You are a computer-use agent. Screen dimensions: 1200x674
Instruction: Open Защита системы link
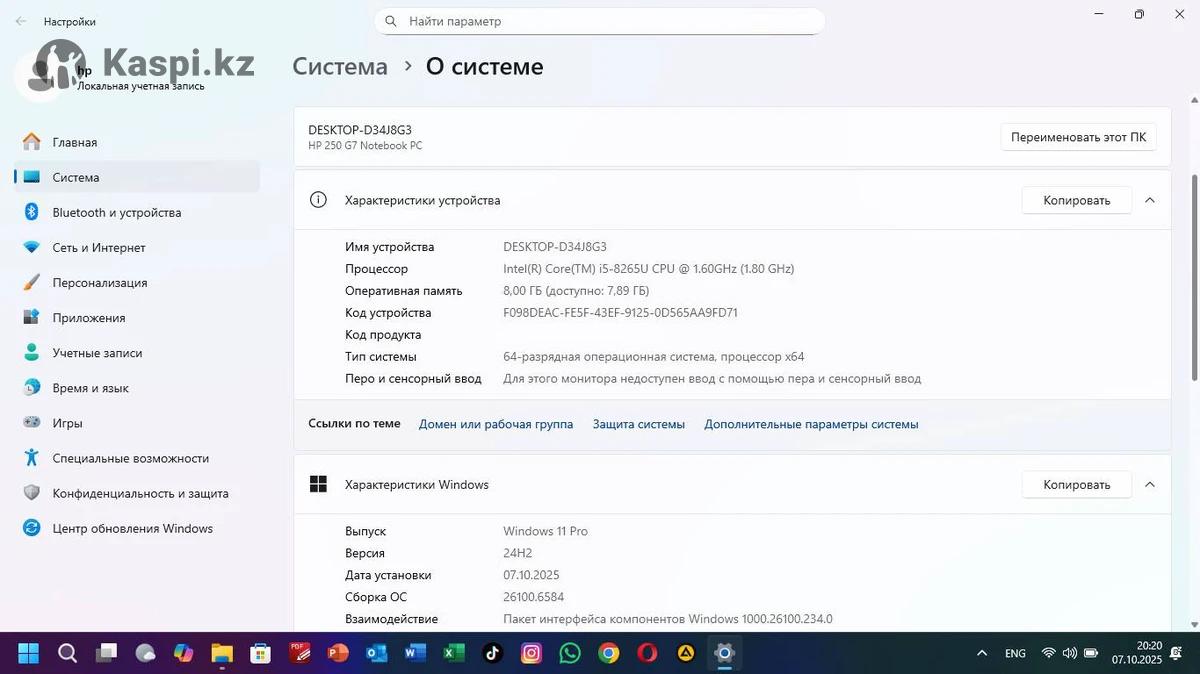coord(638,424)
